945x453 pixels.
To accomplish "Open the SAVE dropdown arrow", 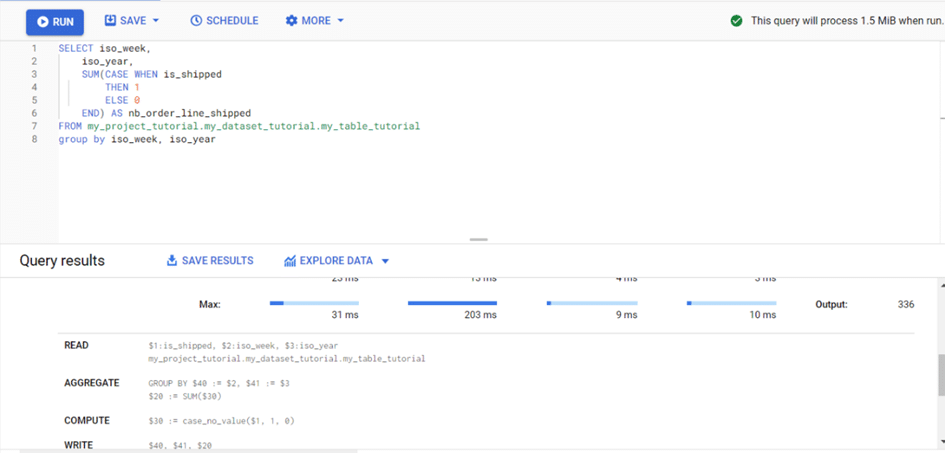I will pyautogui.click(x=156, y=21).
